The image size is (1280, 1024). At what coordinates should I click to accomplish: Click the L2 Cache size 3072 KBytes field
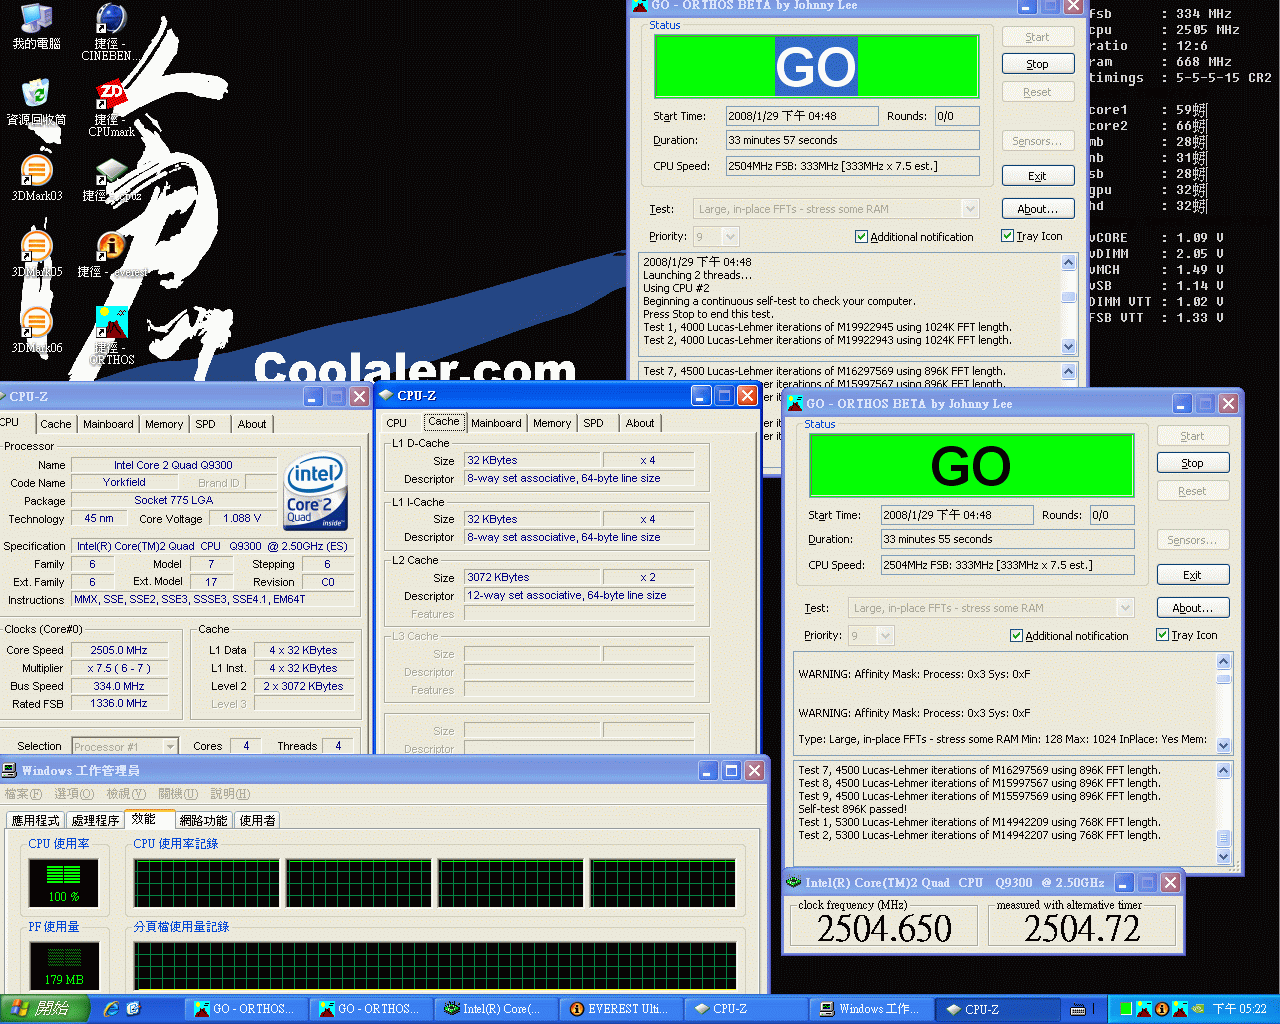click(532, 577)
